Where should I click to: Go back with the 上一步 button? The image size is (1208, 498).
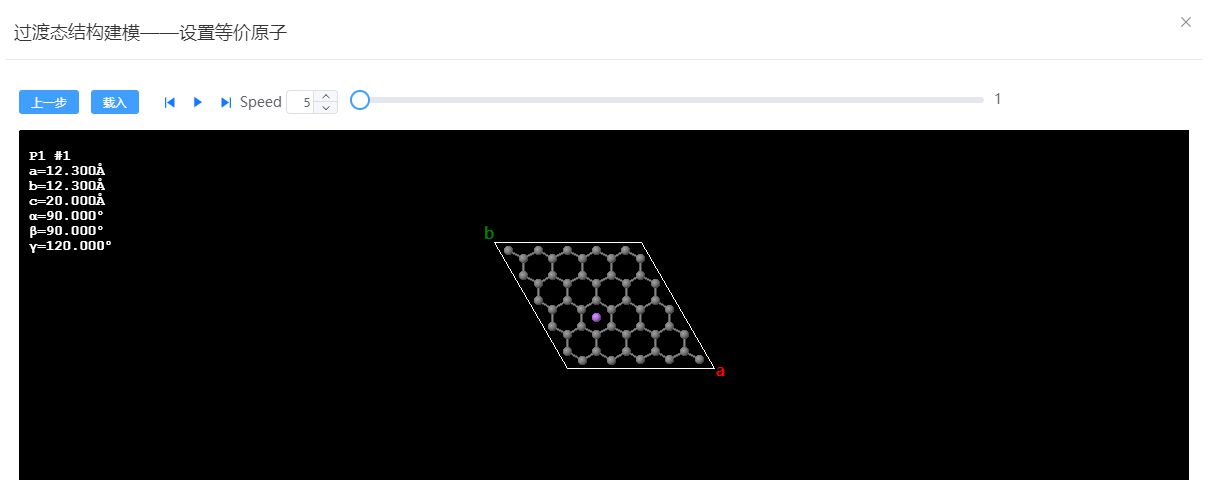pyautogui.click(x=49, y=102)
